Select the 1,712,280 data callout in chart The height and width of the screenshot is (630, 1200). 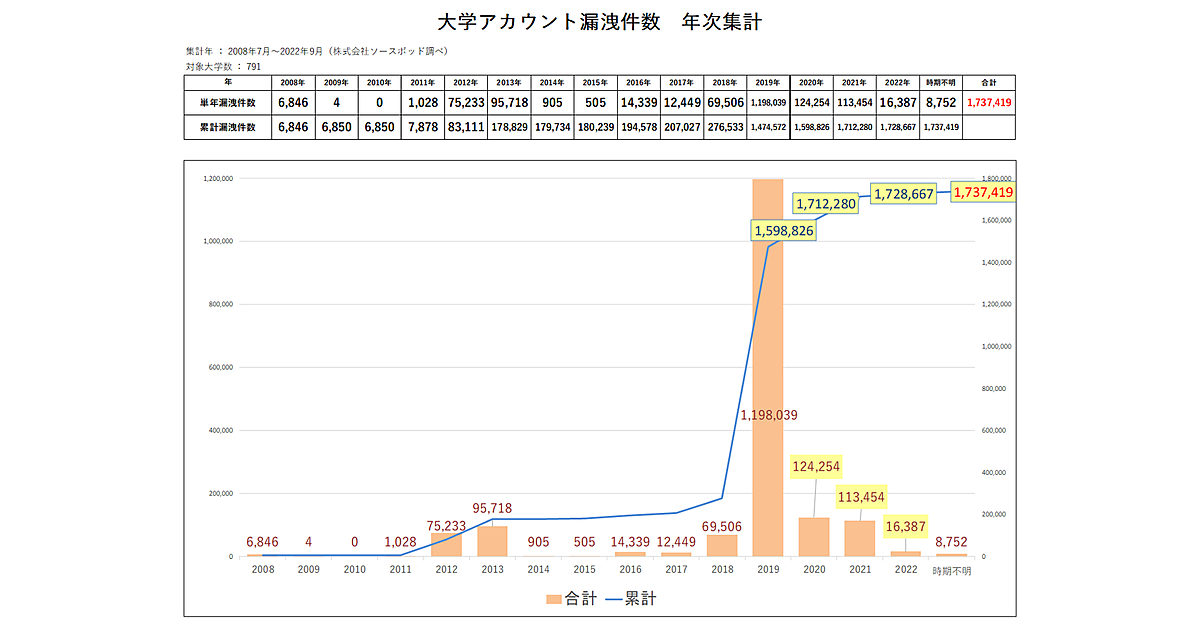tap(825, 204)
